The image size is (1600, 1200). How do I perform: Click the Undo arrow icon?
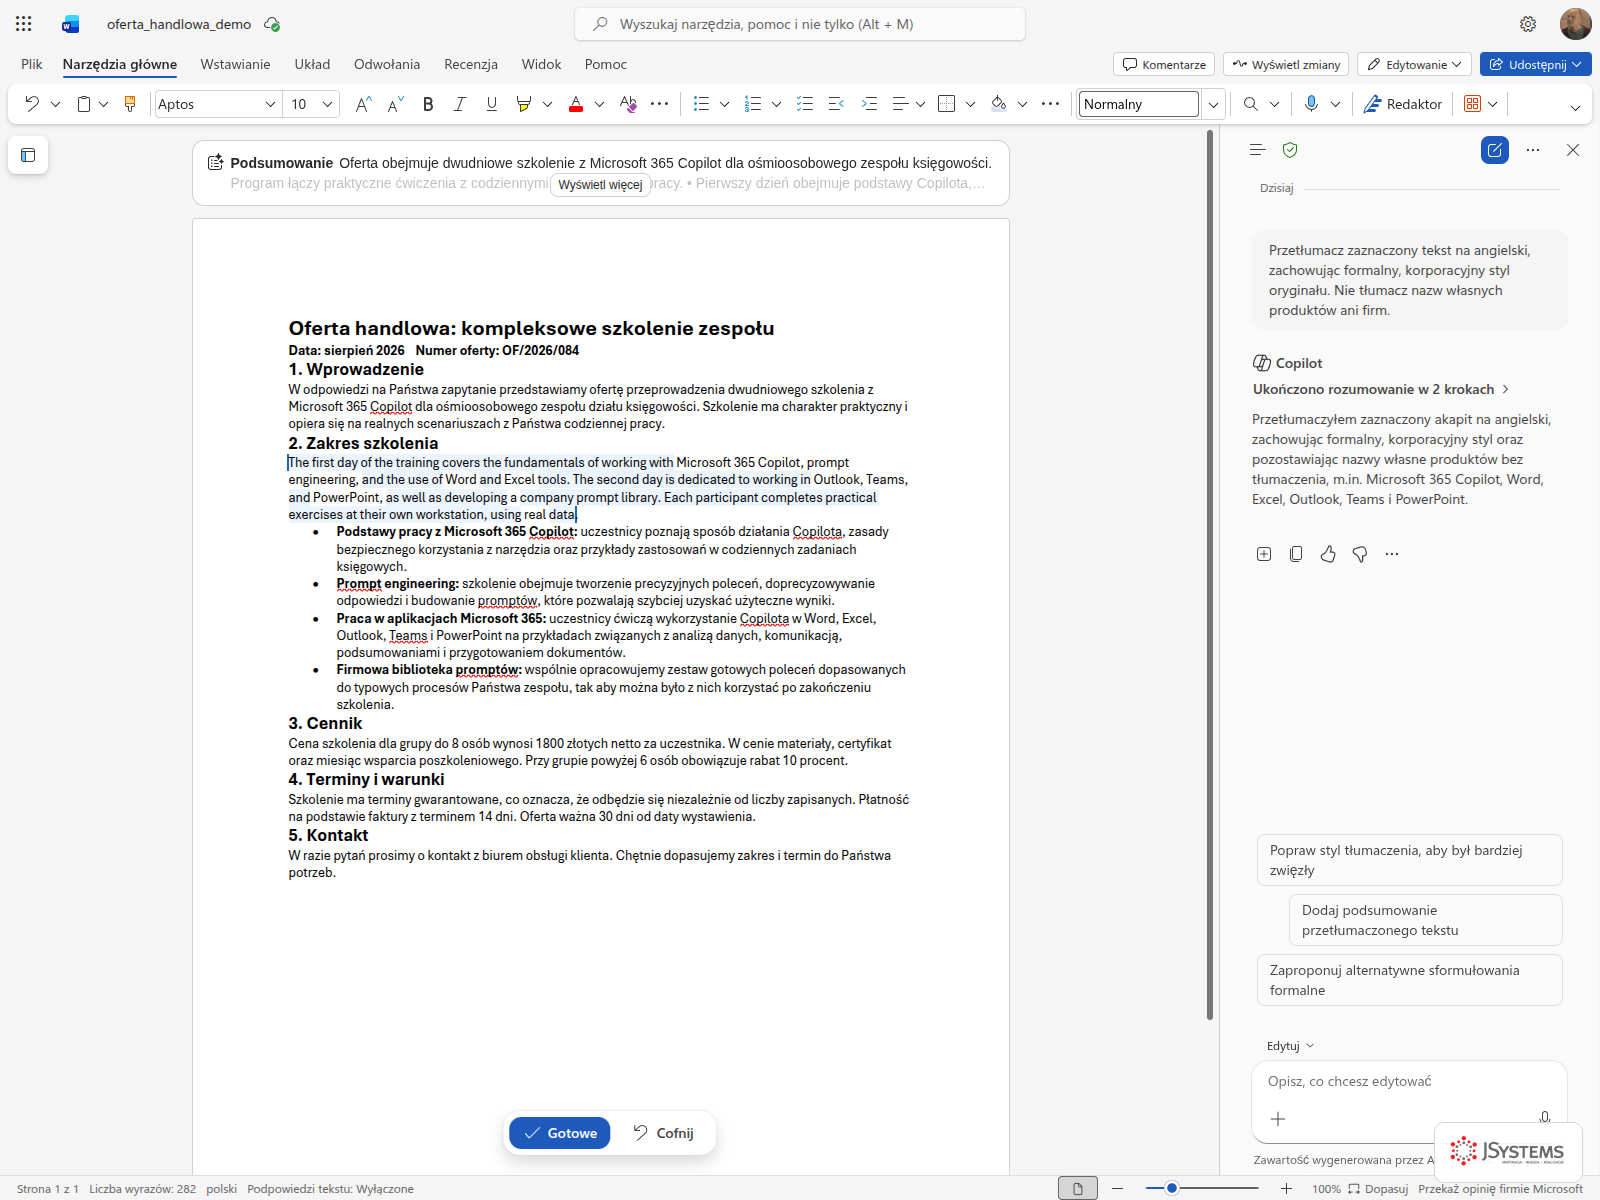click(32, 104)
